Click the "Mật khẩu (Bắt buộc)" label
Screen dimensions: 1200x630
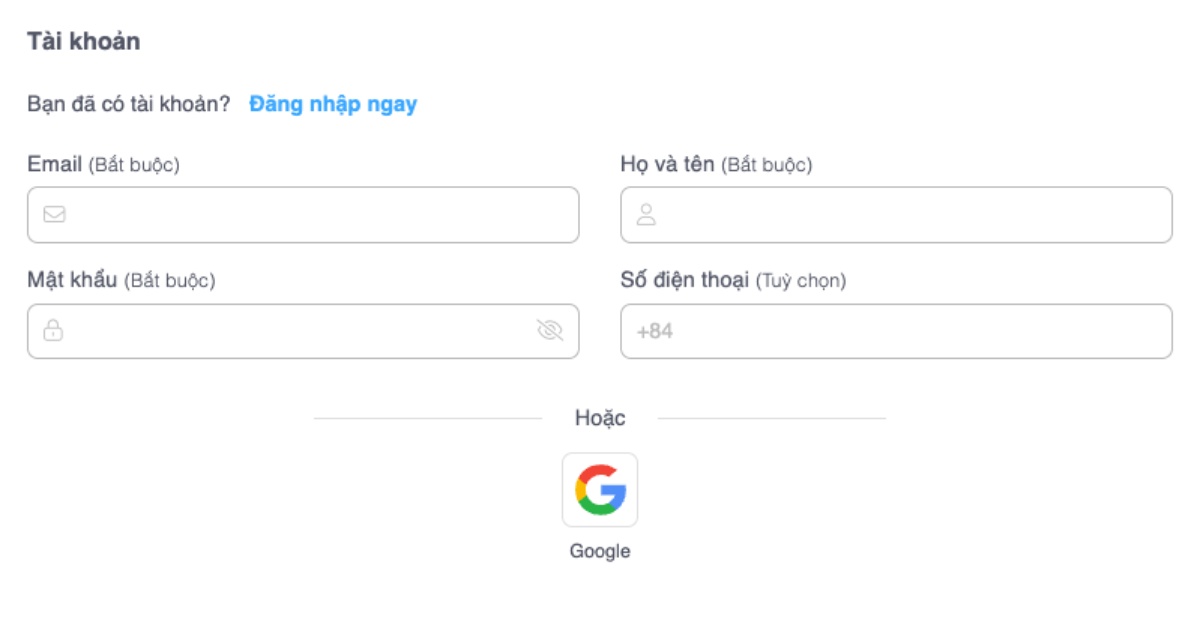(x=121, y=281)
